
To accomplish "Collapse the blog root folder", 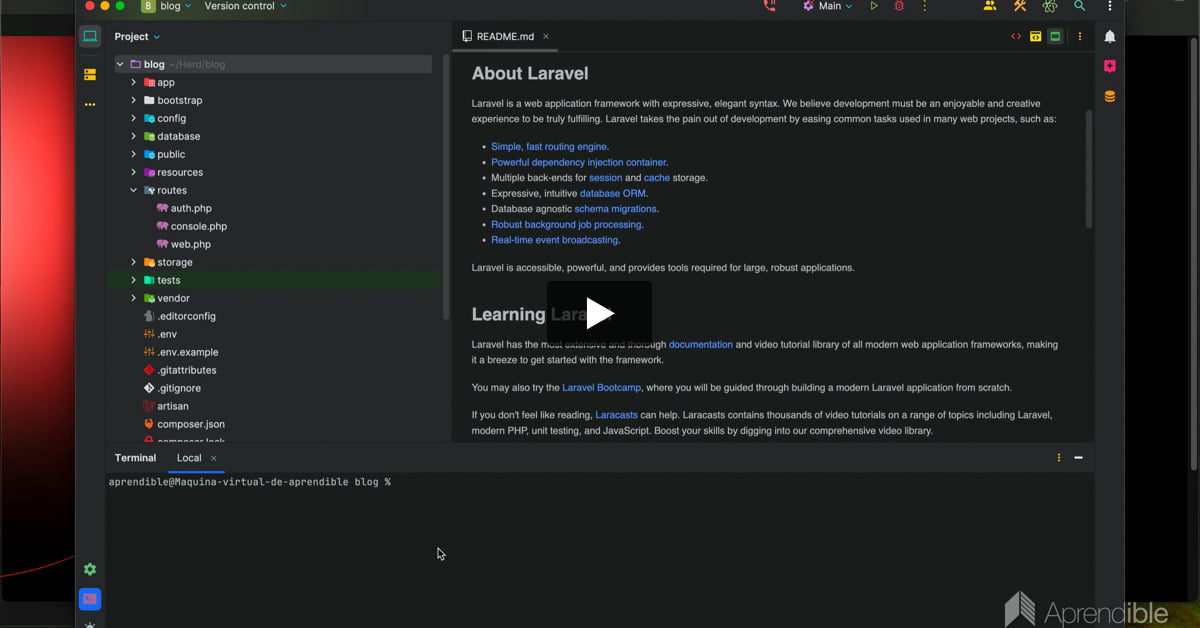I will (x=120, y=64).
